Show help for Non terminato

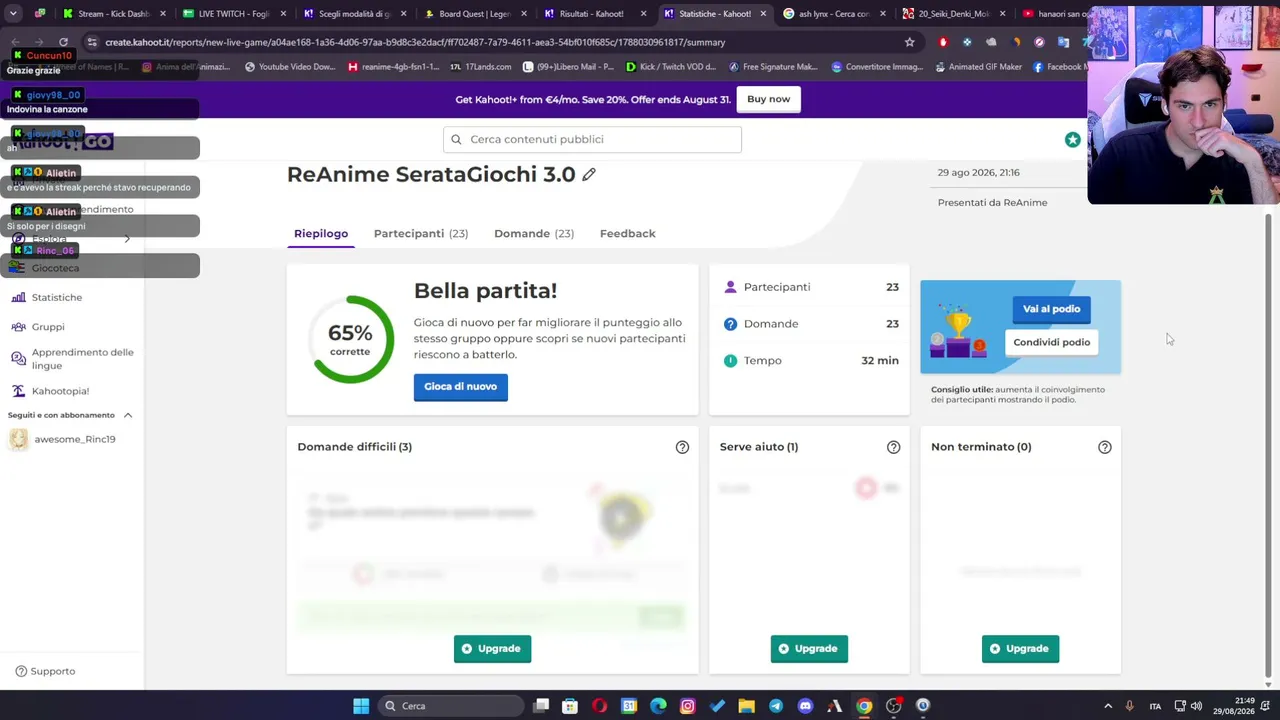[x=1104, y=447]
